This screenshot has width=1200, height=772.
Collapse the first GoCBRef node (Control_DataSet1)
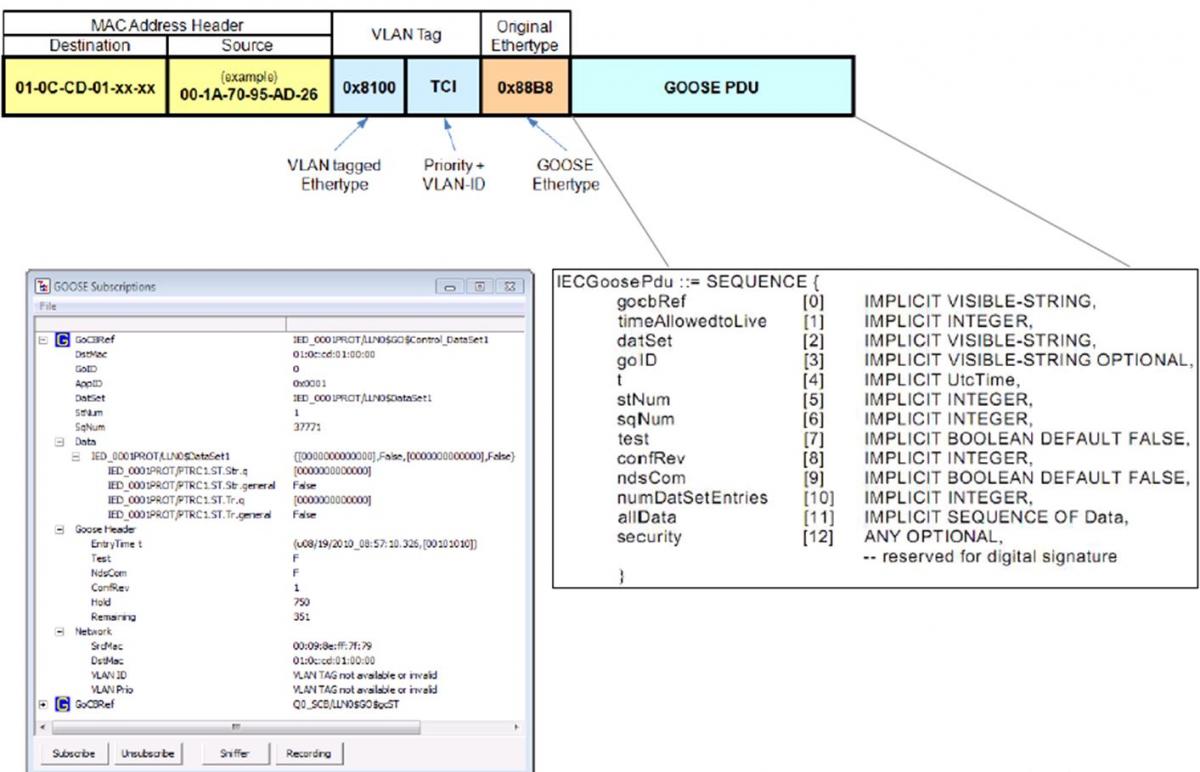(42, 341)
